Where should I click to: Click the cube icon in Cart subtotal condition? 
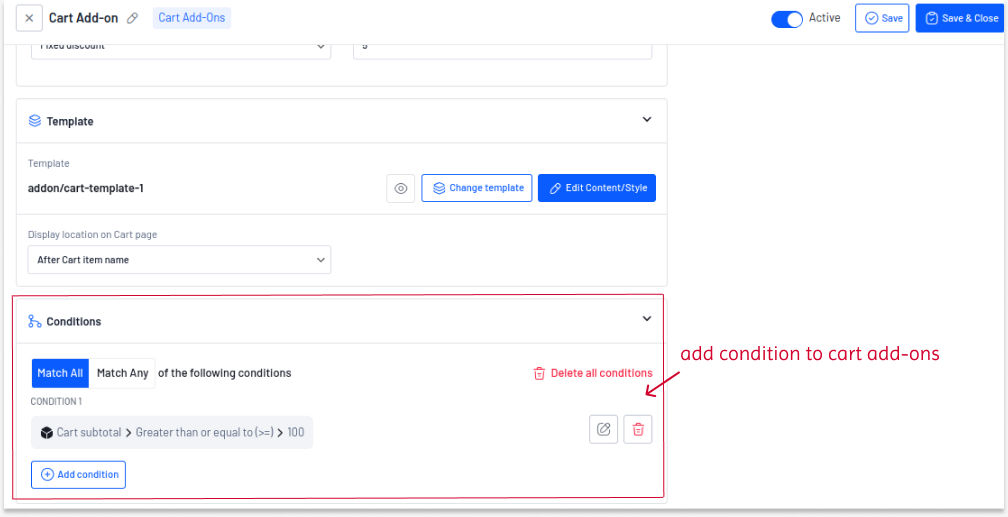click(x=46, y=433)
